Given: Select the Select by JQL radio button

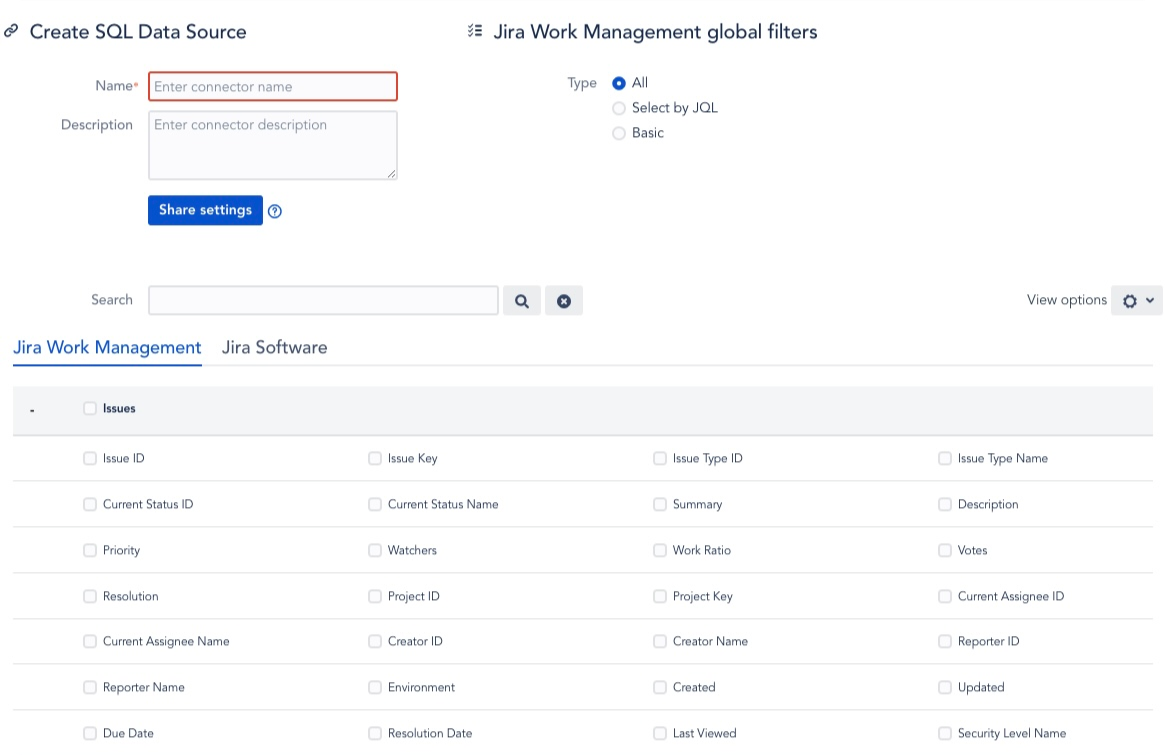Looking at the screenshot, I should 619,108.
